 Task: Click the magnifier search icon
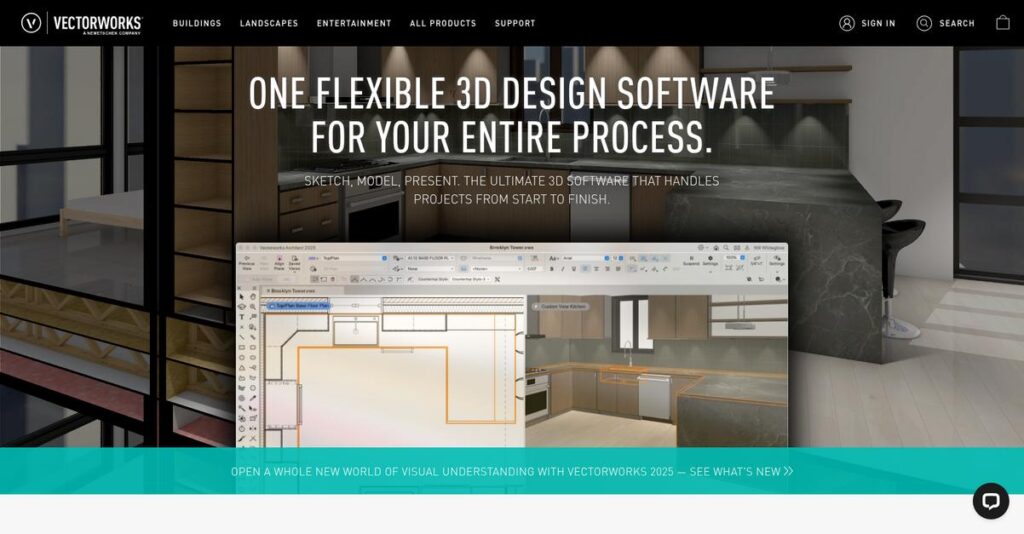tap(924, 24)
